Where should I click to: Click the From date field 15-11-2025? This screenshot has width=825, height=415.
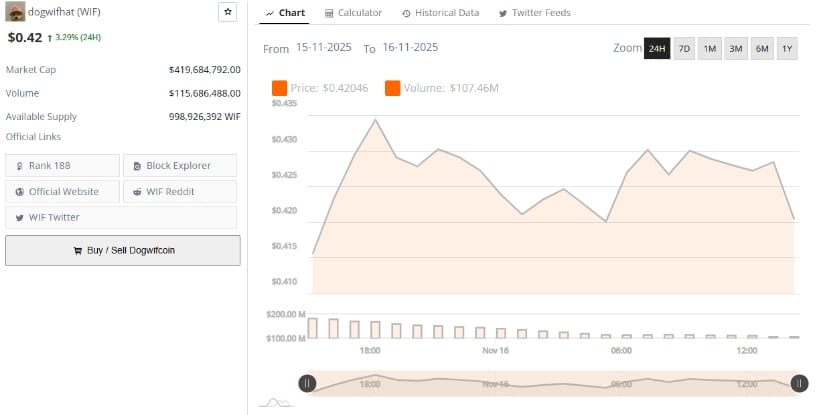324,48
